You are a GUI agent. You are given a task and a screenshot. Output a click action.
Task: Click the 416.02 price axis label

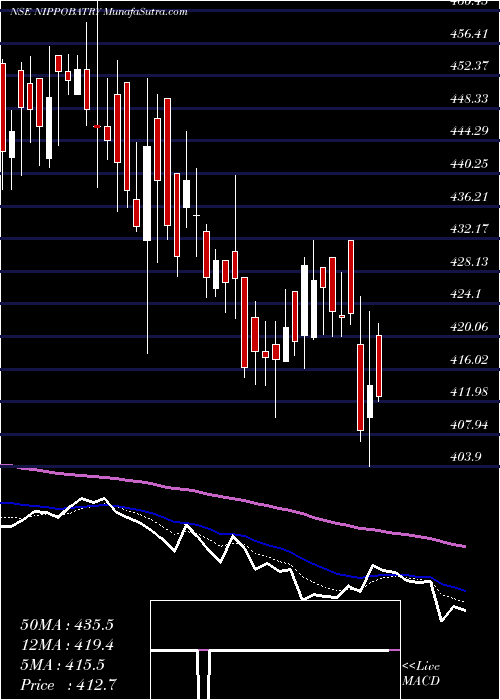pyautogui.click(x=469, y=360)
